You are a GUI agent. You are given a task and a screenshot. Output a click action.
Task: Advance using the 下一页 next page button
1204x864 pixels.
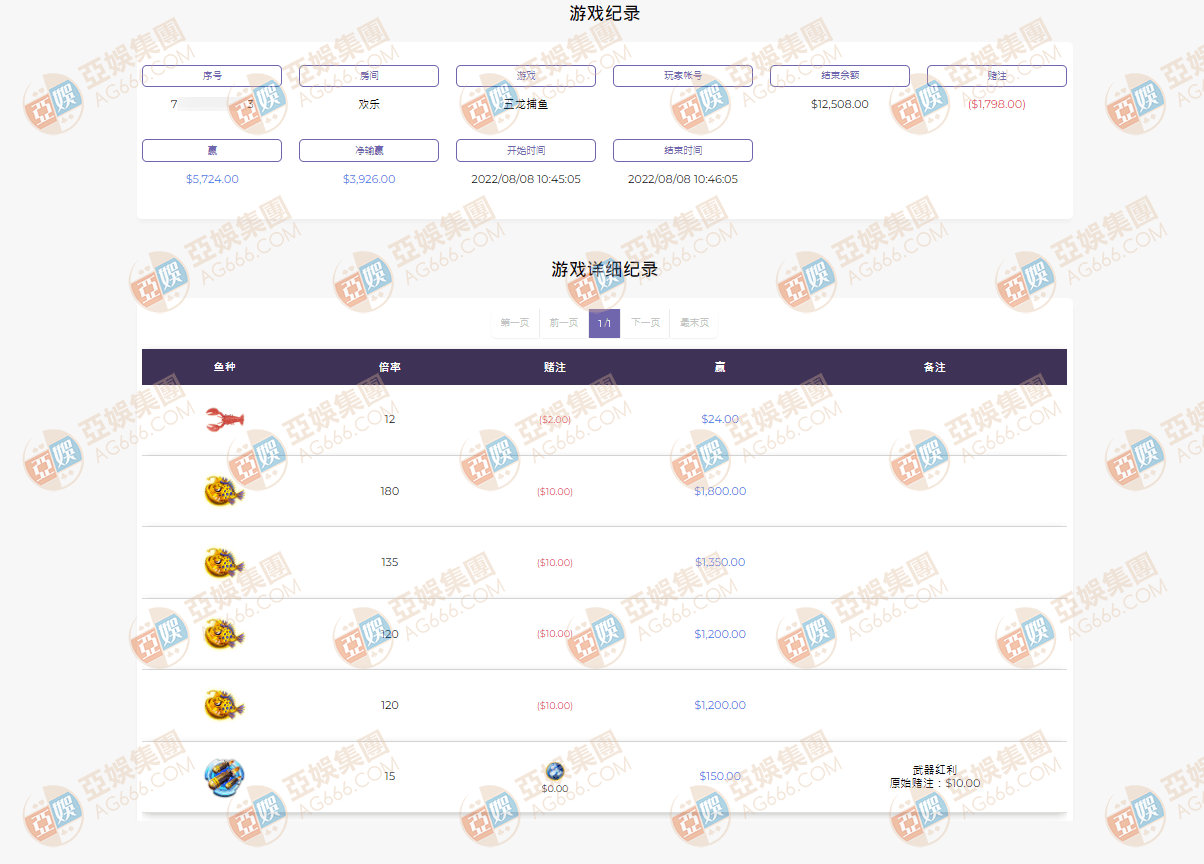[645, 323]
